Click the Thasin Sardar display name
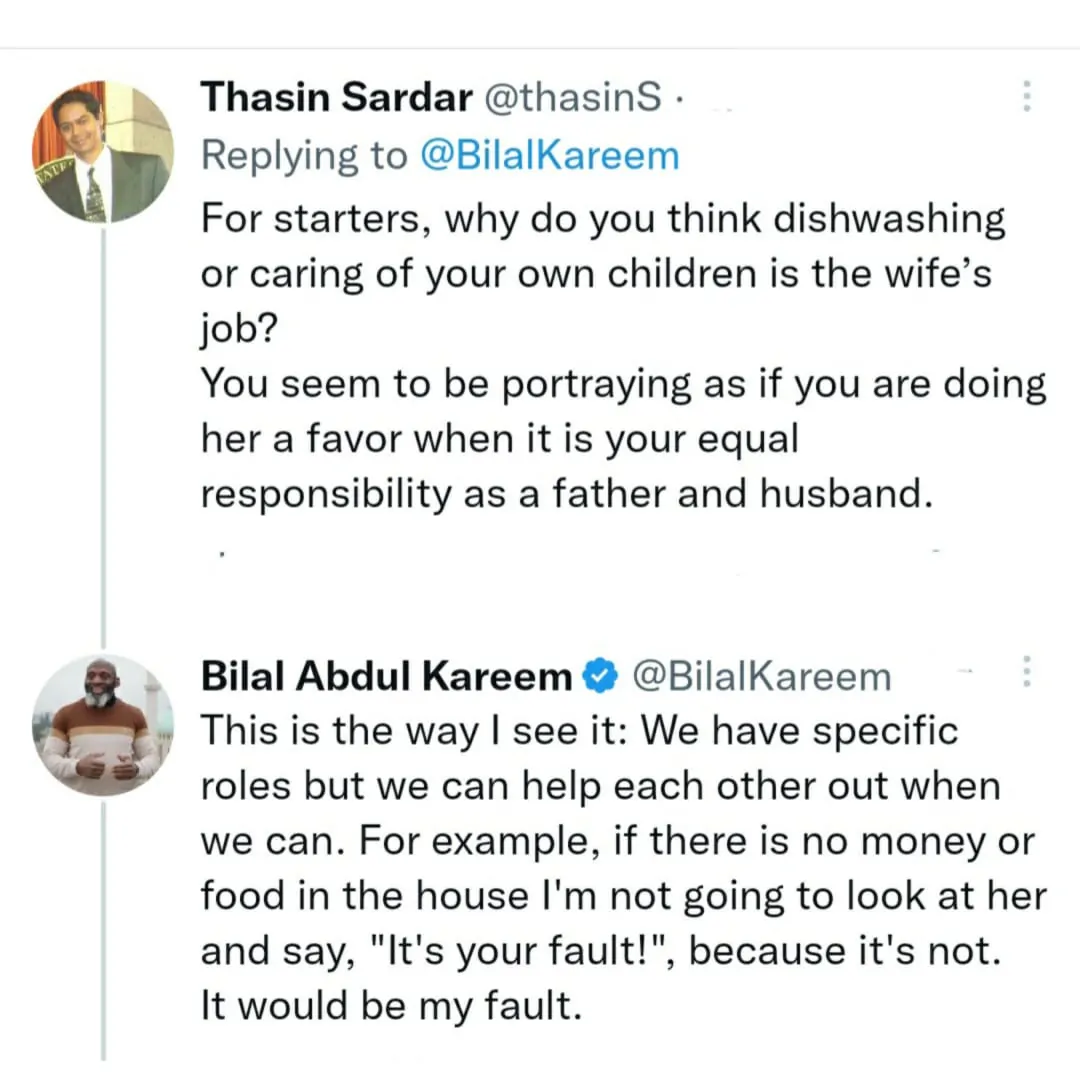1080x1080 pixels. point(336,97)
